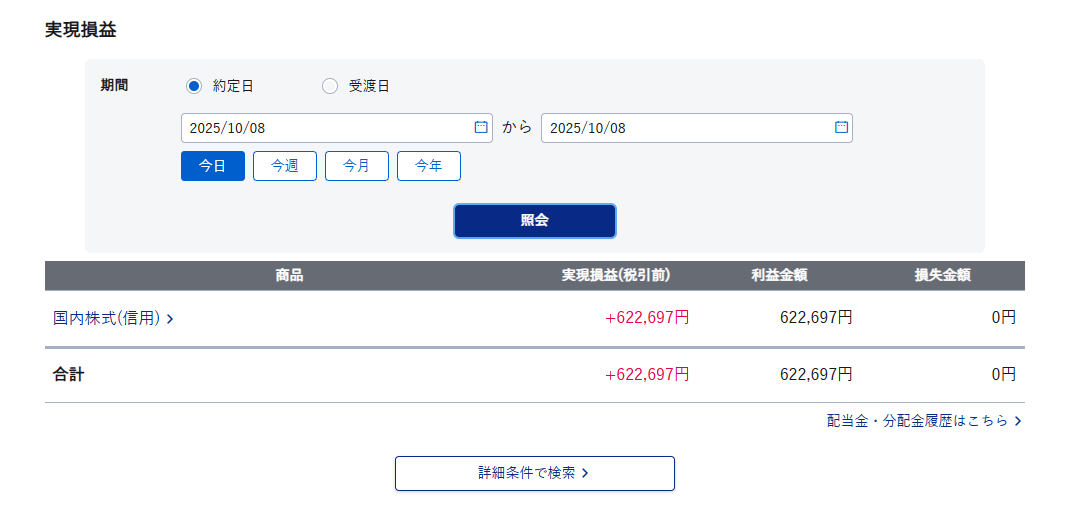Set the period to 今週
The width and height of the screenshot is (1086, 526).
tap(285, 166)
